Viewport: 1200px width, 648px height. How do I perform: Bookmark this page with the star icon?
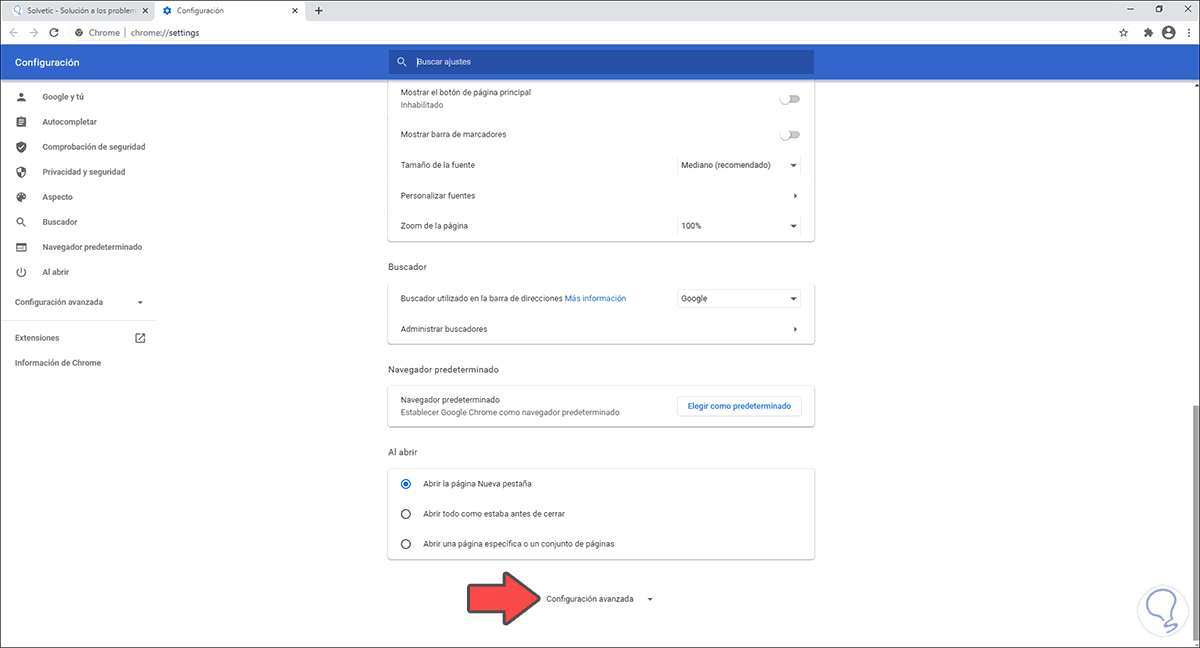(x=1124, y=32)
